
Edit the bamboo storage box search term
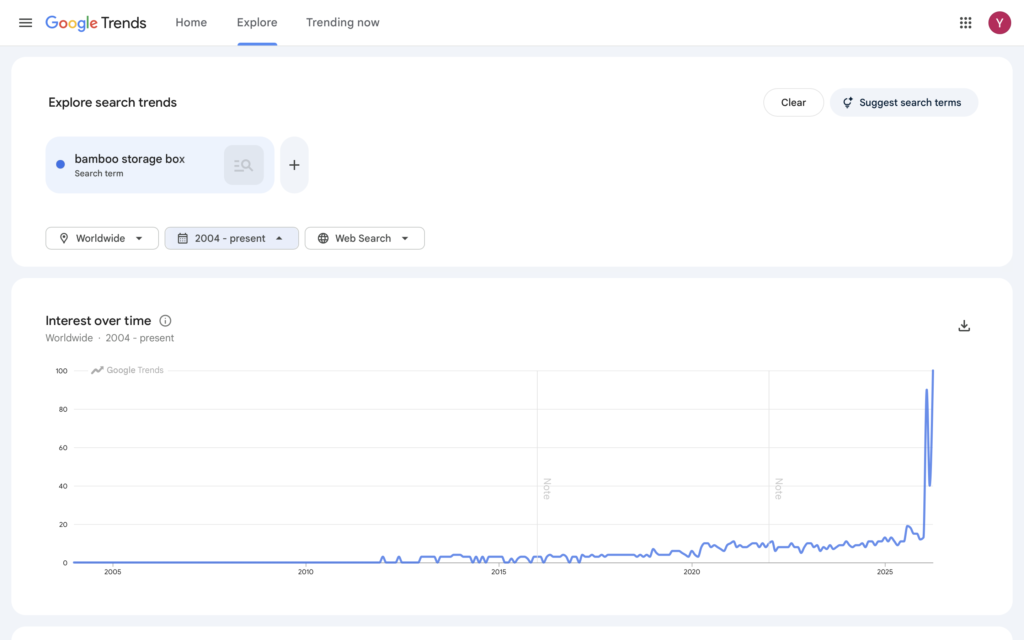130,160
